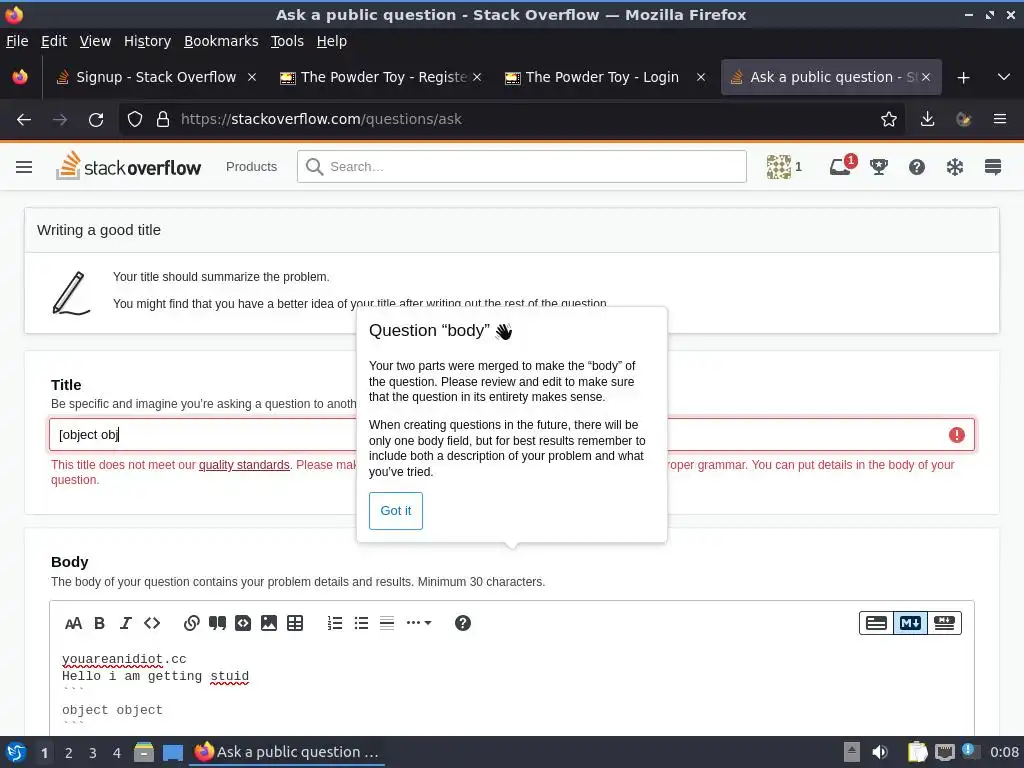Close The Powder Toy - Login tab

pos(701,77)
